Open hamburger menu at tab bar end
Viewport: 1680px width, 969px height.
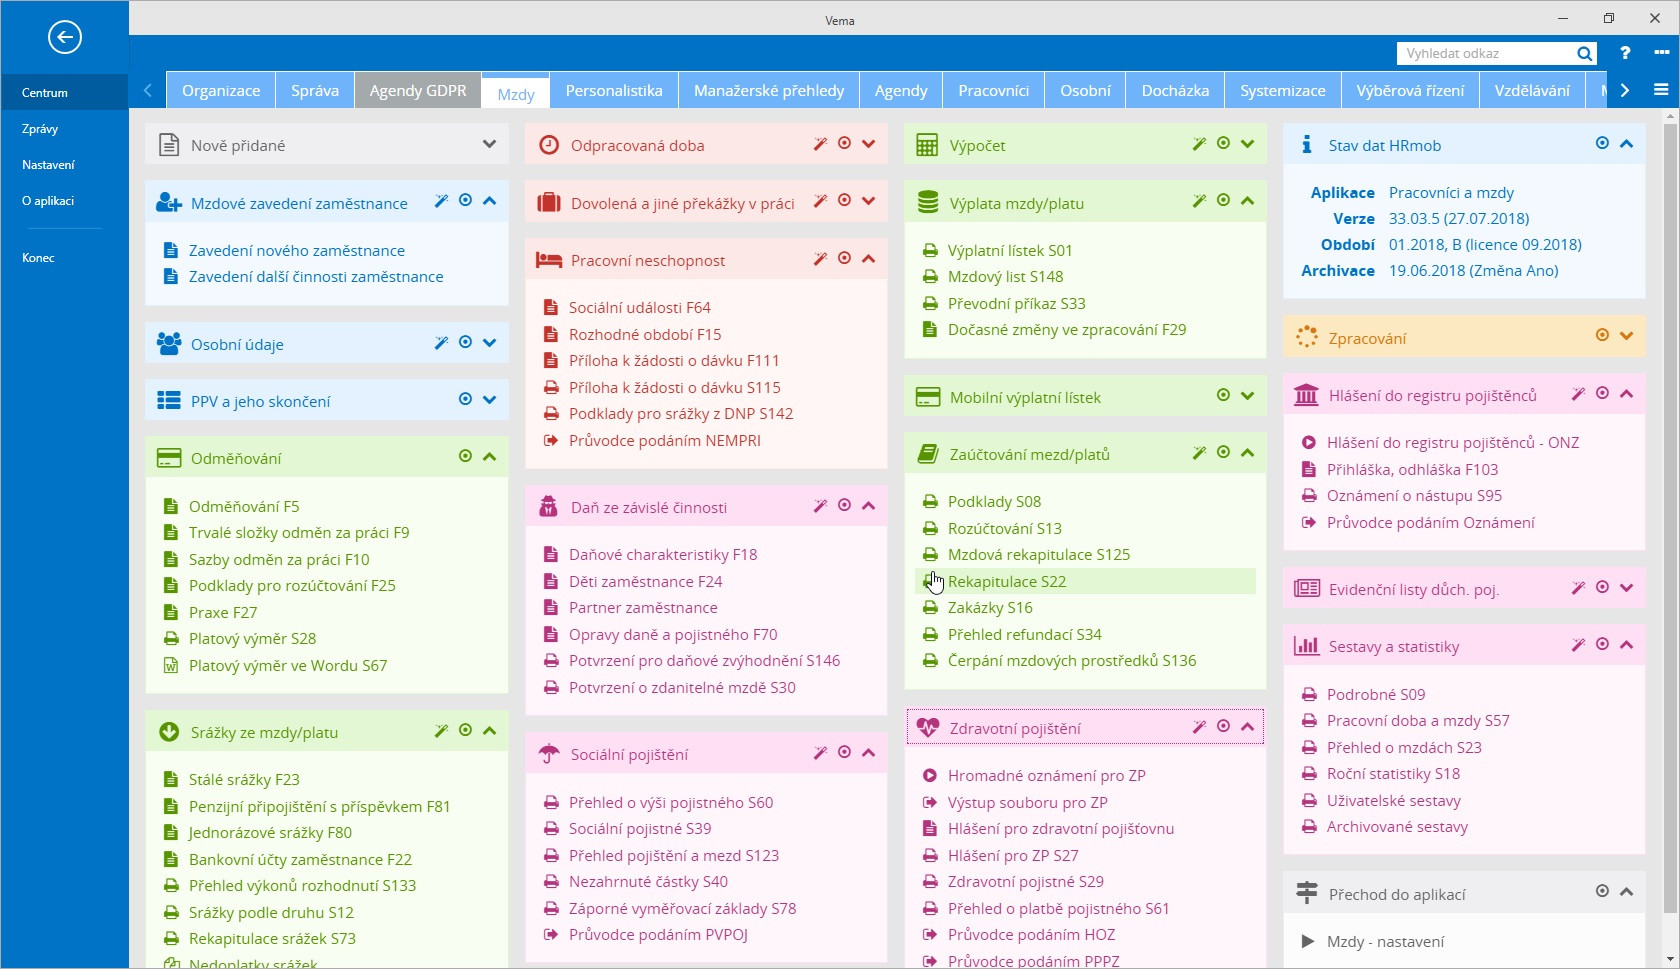pos(1661,90)
